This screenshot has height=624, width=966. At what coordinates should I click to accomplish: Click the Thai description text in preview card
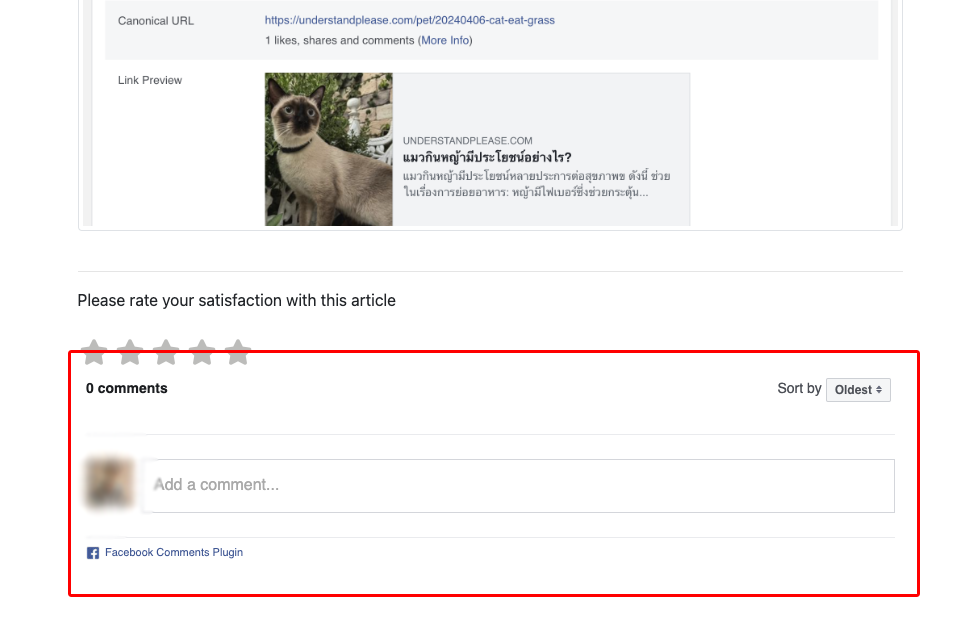point(537,184)
